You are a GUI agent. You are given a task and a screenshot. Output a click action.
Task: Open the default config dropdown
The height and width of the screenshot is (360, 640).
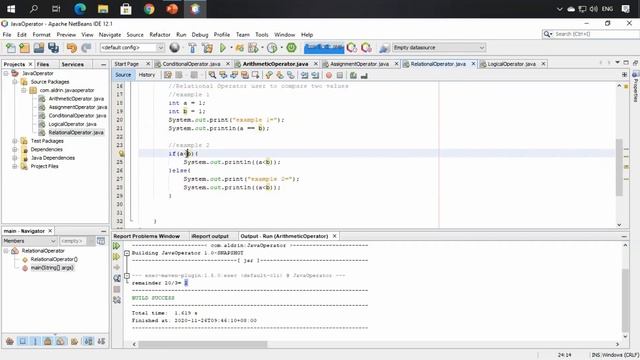[x=132, y=48]
